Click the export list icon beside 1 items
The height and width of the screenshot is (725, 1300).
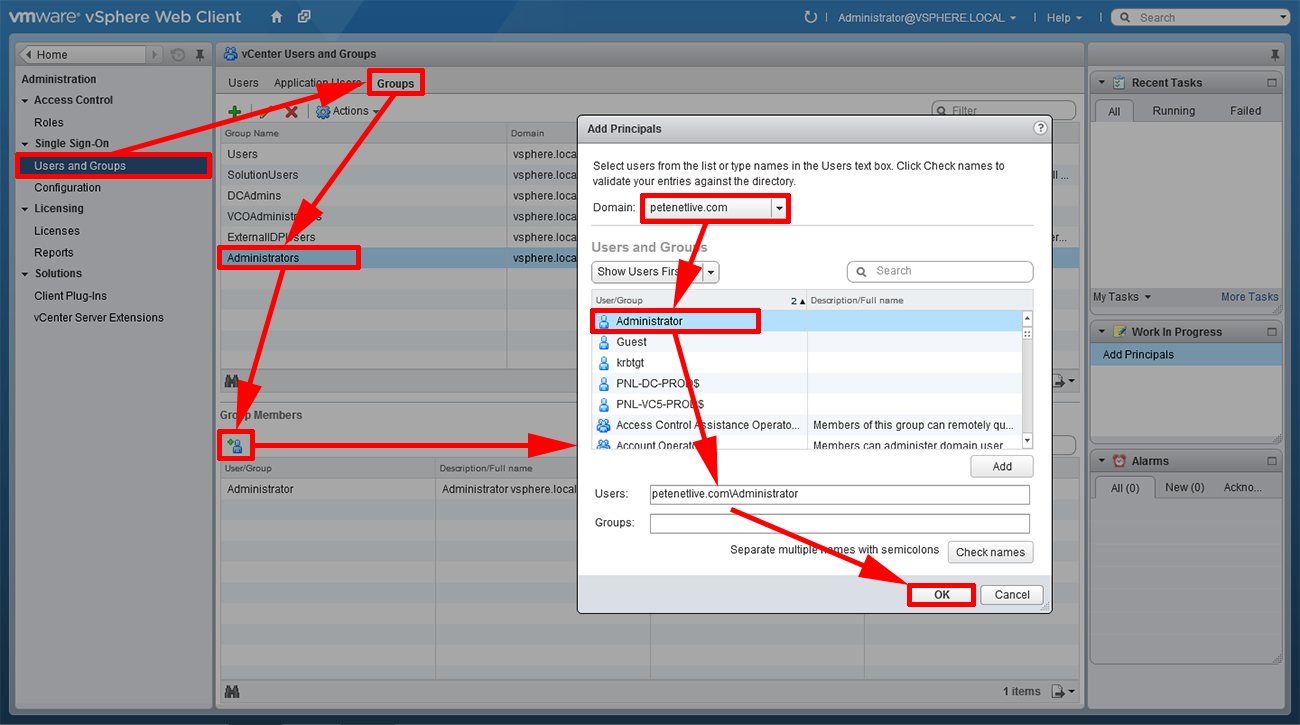pyautogui.click(x=1064, y=691)
